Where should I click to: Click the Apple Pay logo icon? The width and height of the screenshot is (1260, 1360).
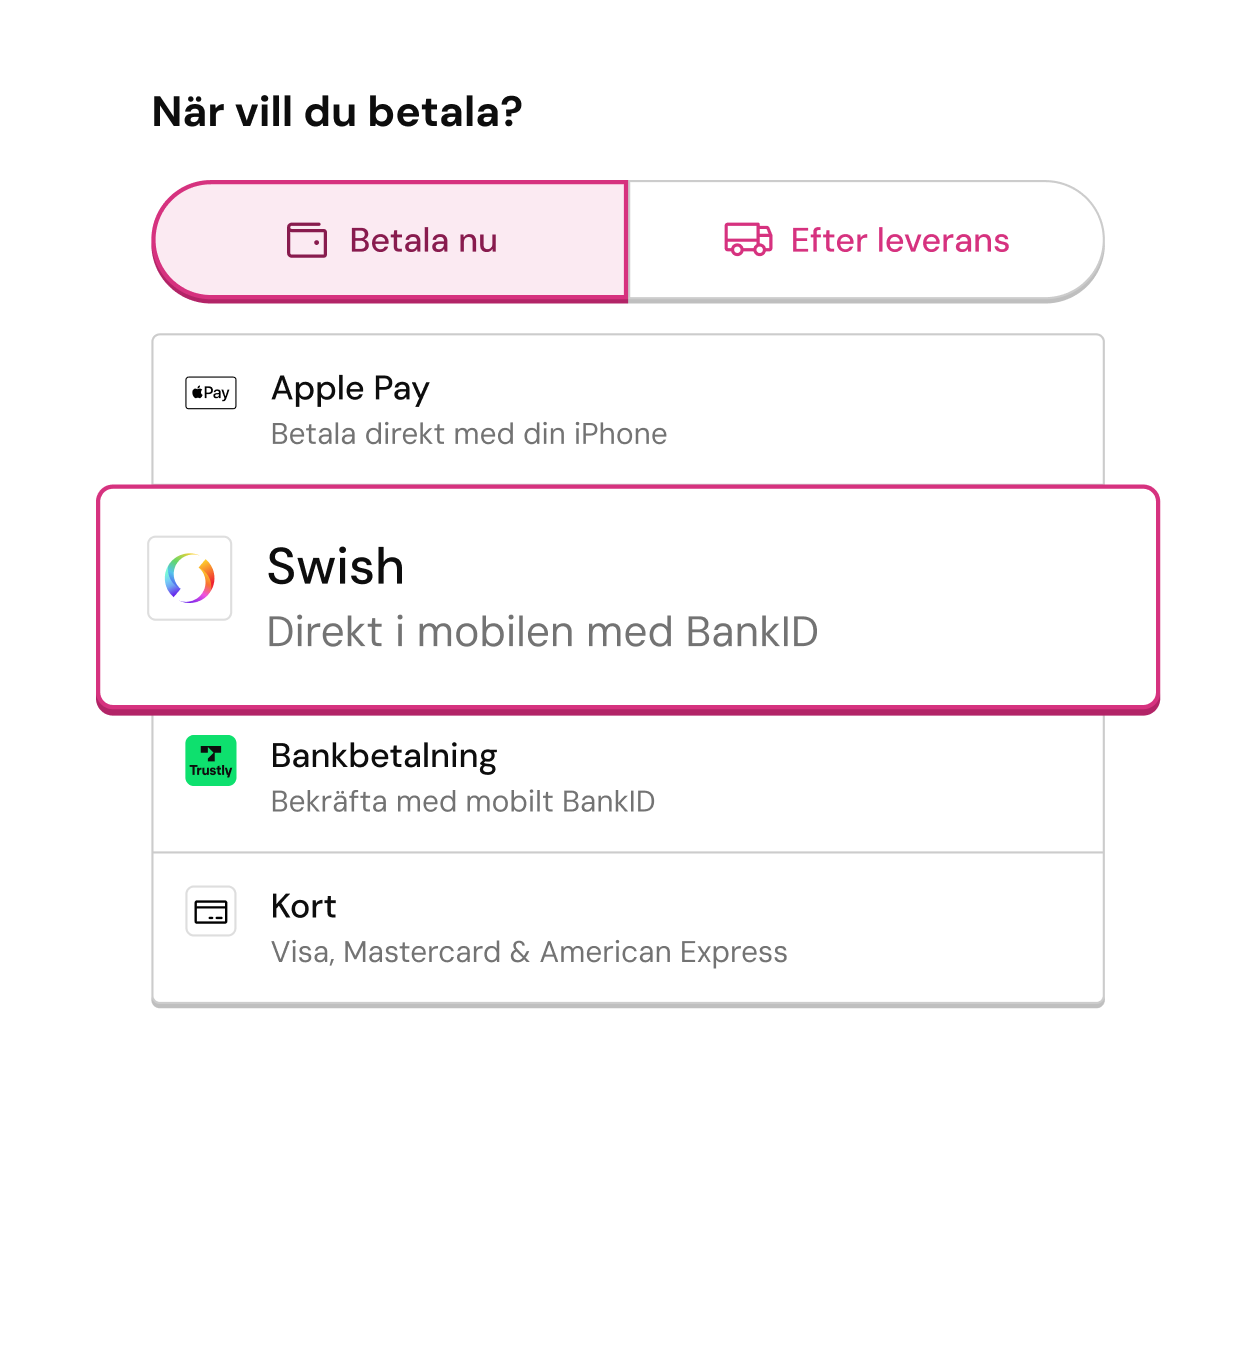[x=211, y=393]
